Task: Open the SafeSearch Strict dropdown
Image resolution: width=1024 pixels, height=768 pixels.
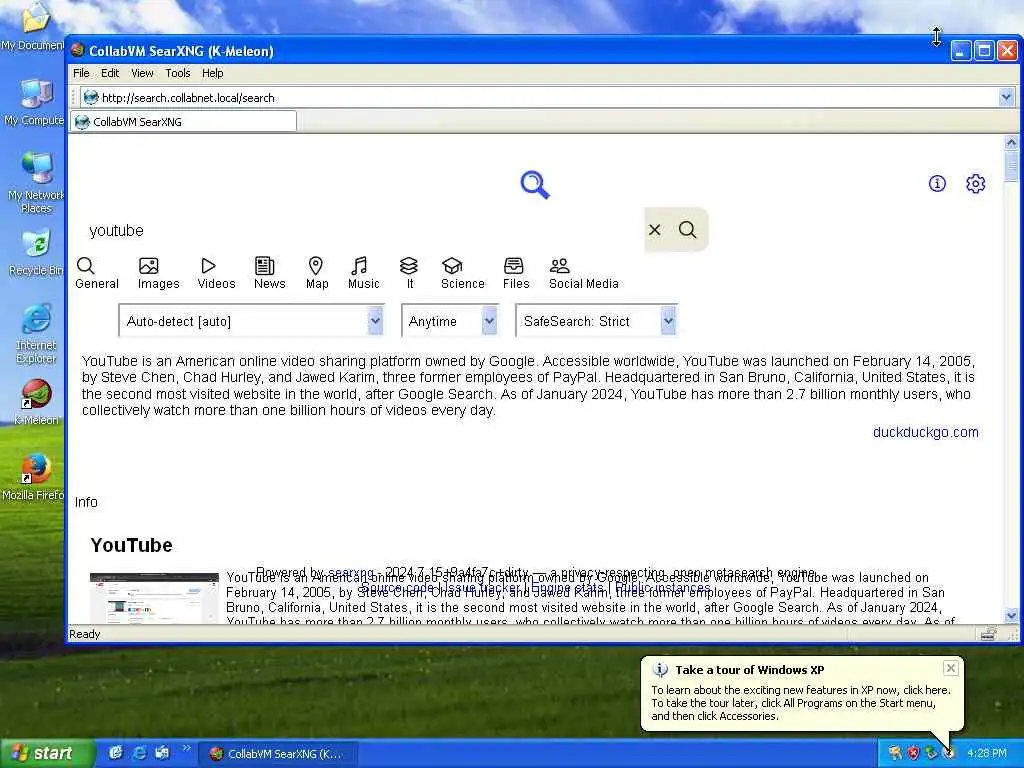Action: click(596, 321)
